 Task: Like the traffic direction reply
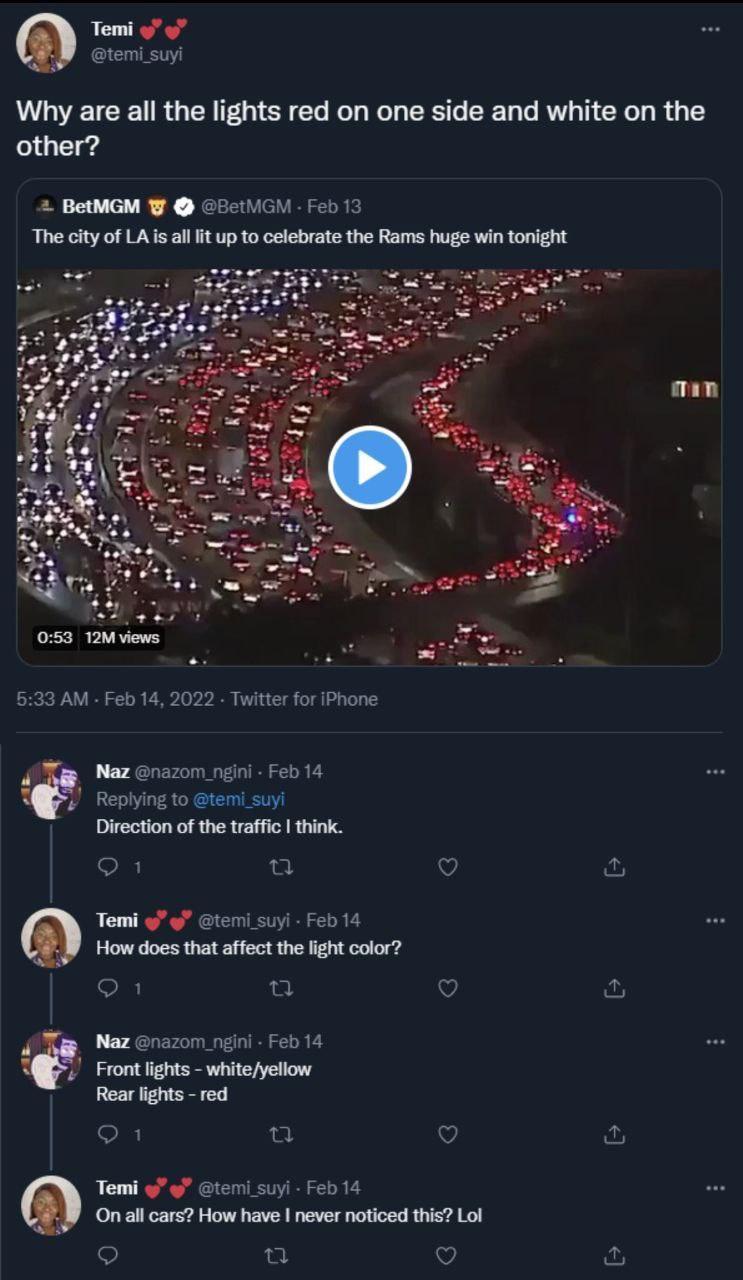[x=446, y=867]
